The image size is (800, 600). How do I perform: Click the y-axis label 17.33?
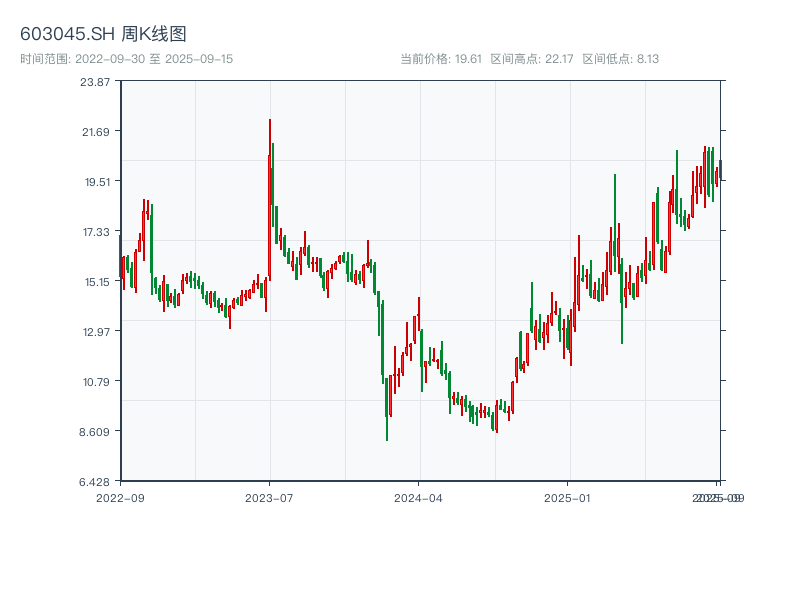coord(96,232)
